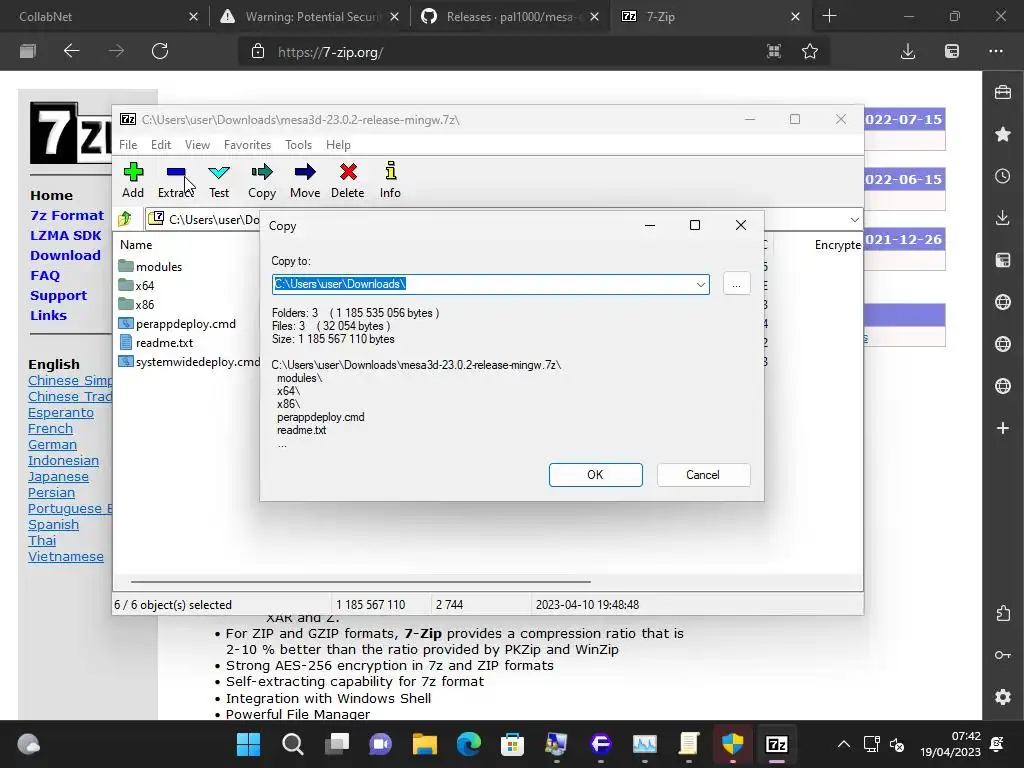1024x768 pixels.
Task: Open the Tools menu
Action: click(x=298, y=145)
